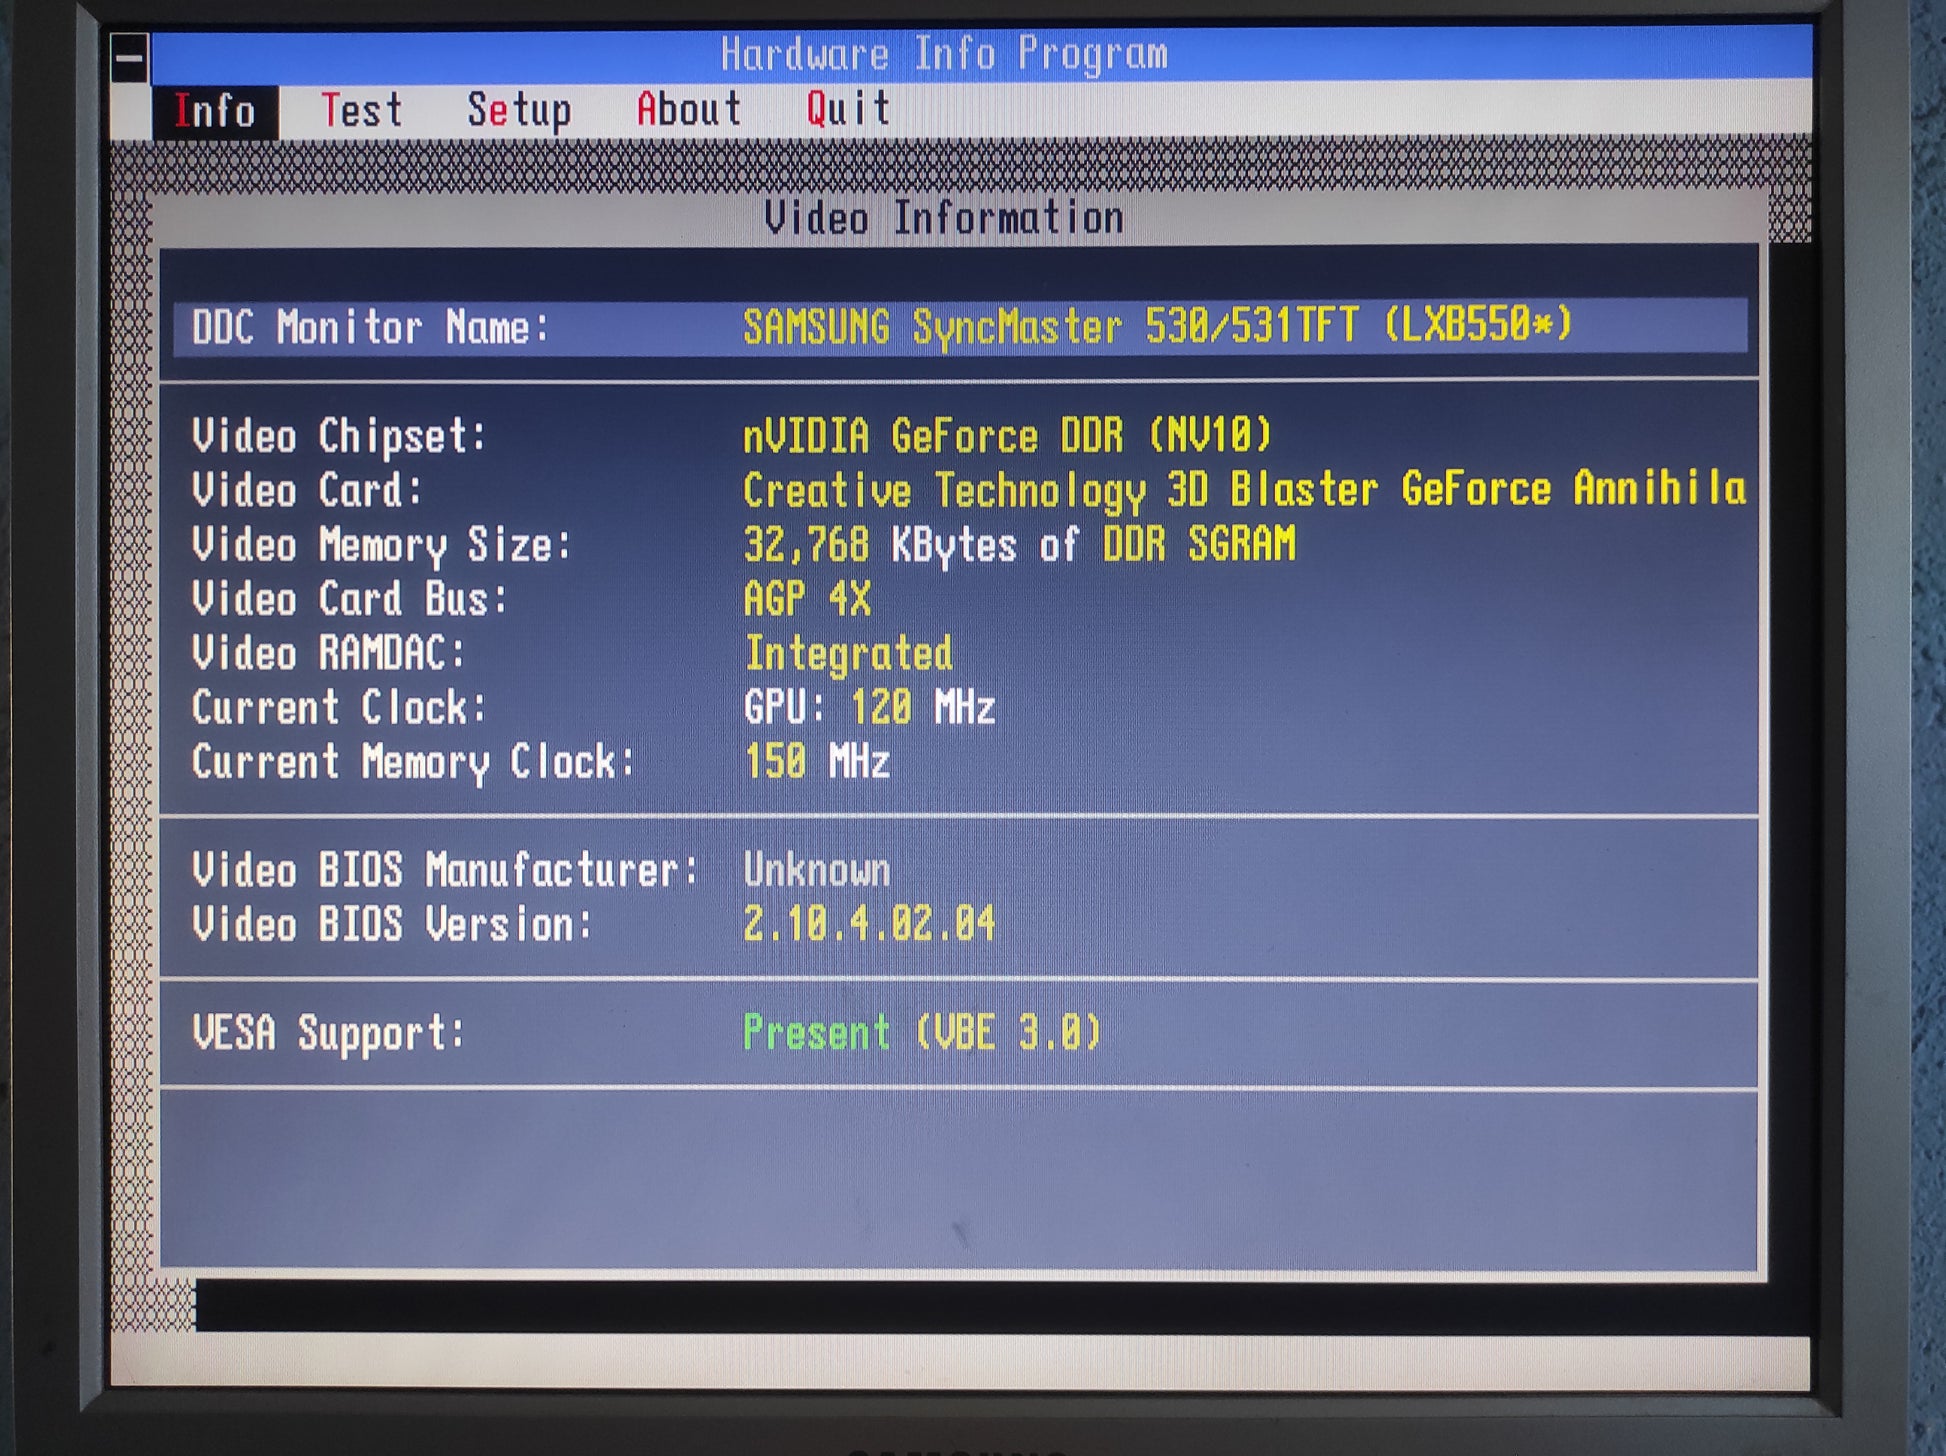Click the system menu dash icon
The width and height of the screenshot is (1946, 1456).
click(129, 58)
